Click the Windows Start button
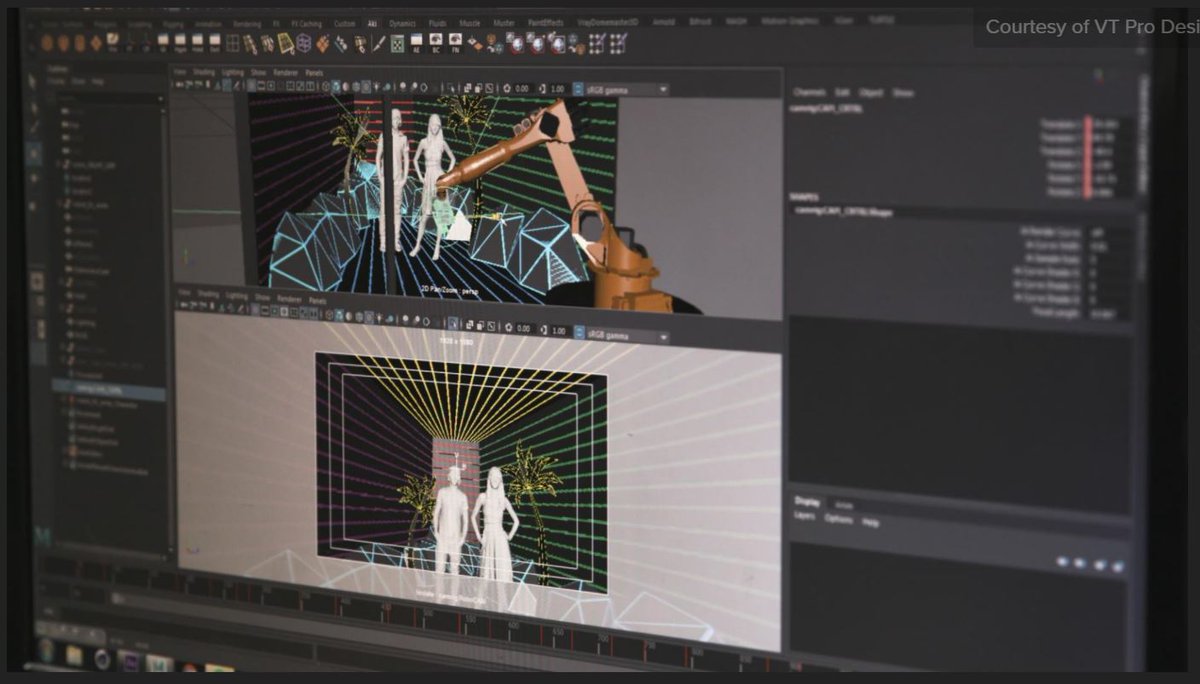The image size is (1200, 684). 46,651
